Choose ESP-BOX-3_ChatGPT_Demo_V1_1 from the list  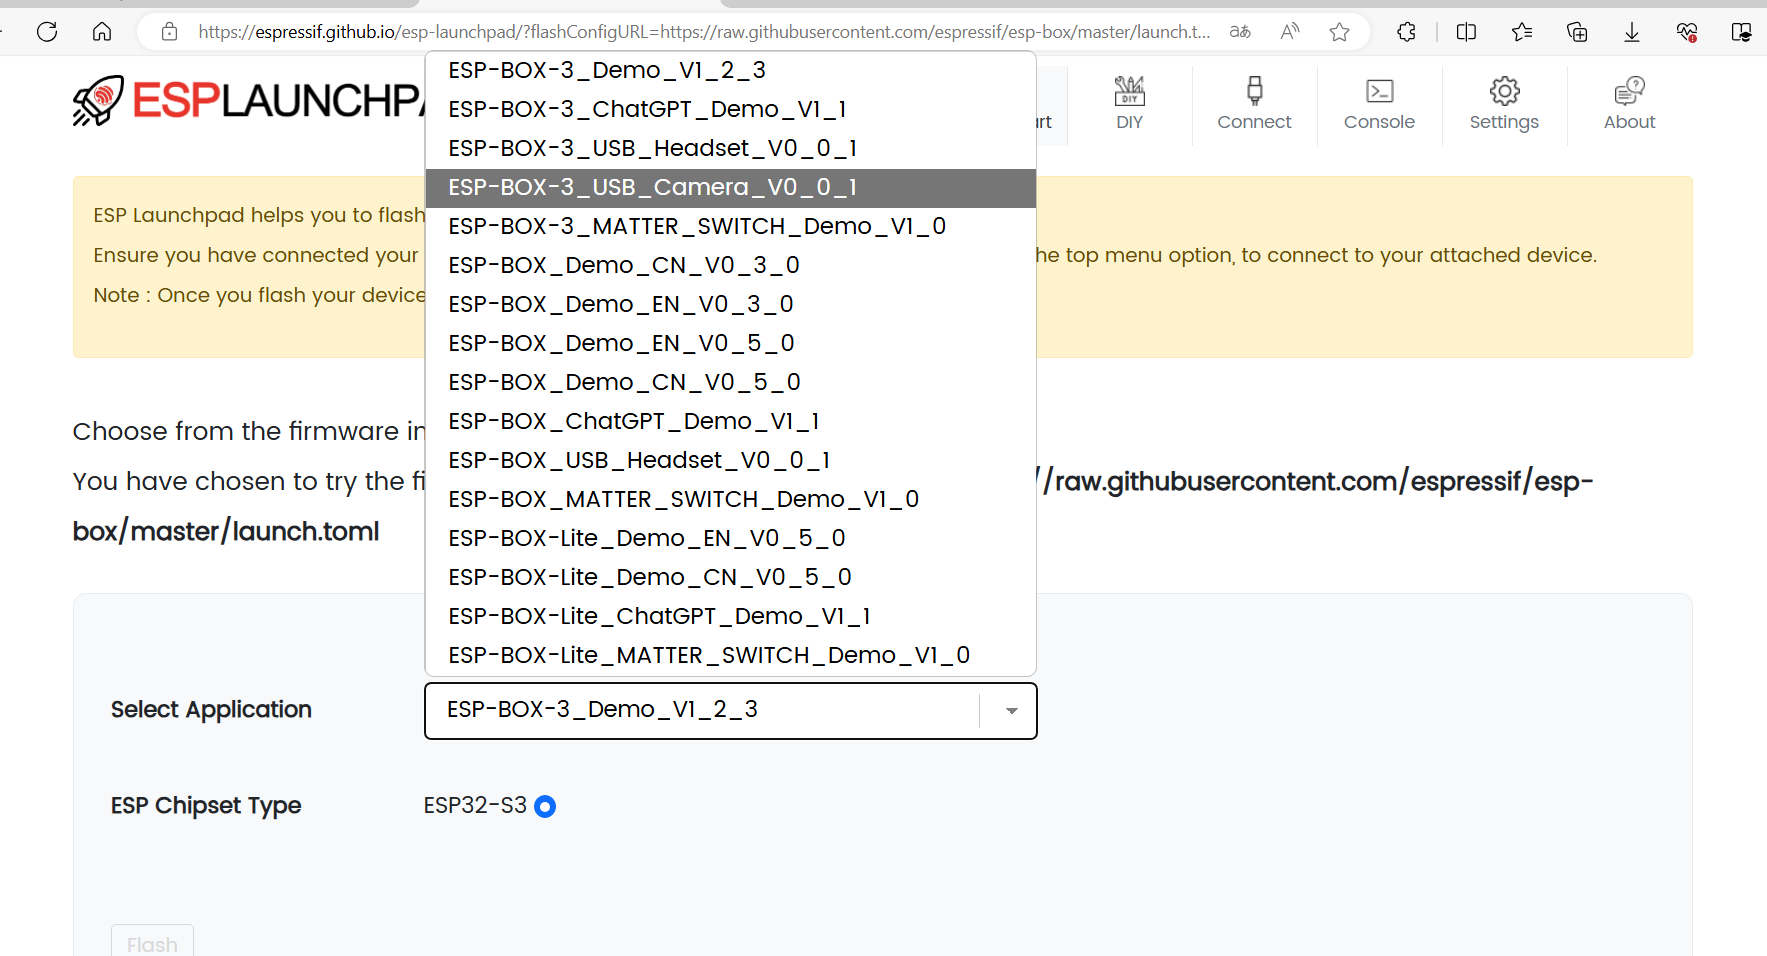click(x=731, y=109)
